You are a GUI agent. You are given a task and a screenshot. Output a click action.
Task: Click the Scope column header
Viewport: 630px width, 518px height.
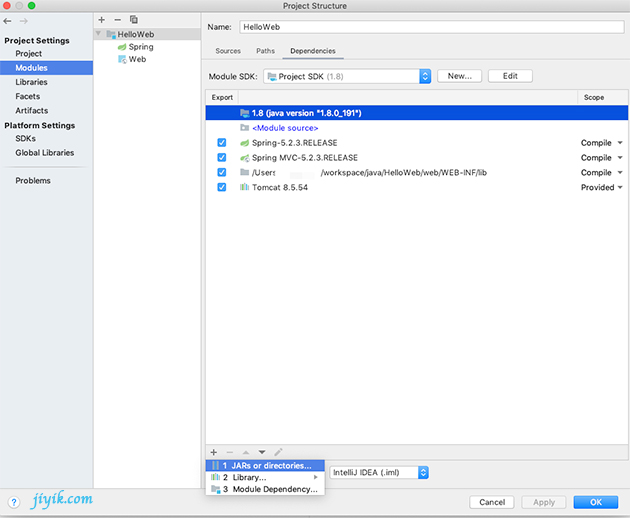point(594,97)
